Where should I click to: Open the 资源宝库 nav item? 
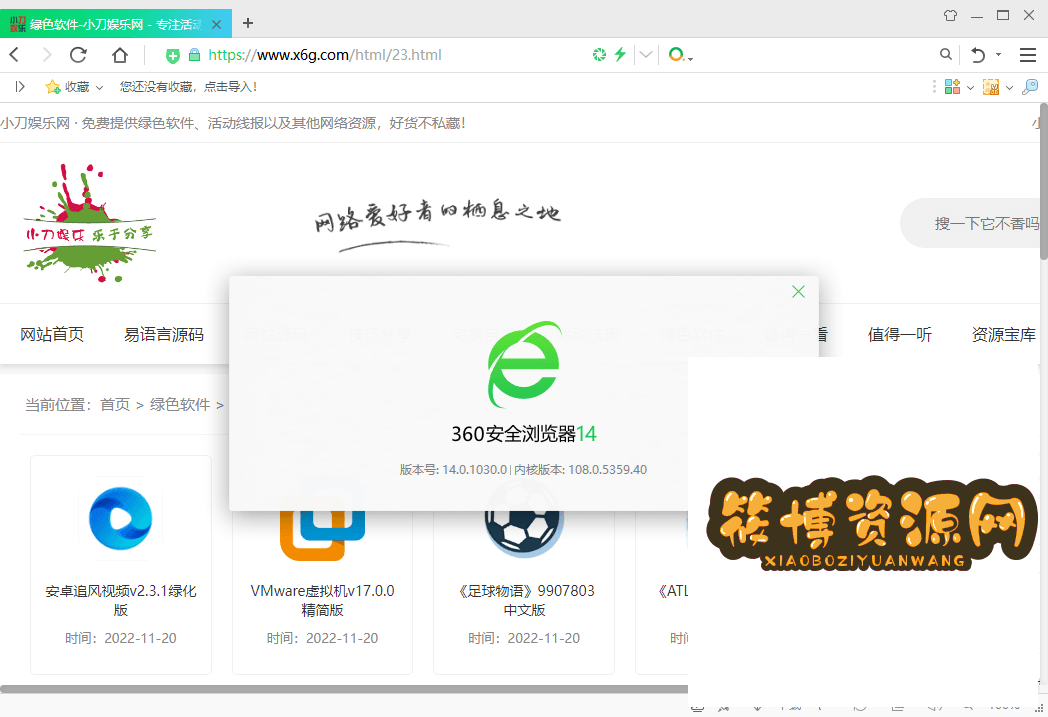coord(1004,334)
